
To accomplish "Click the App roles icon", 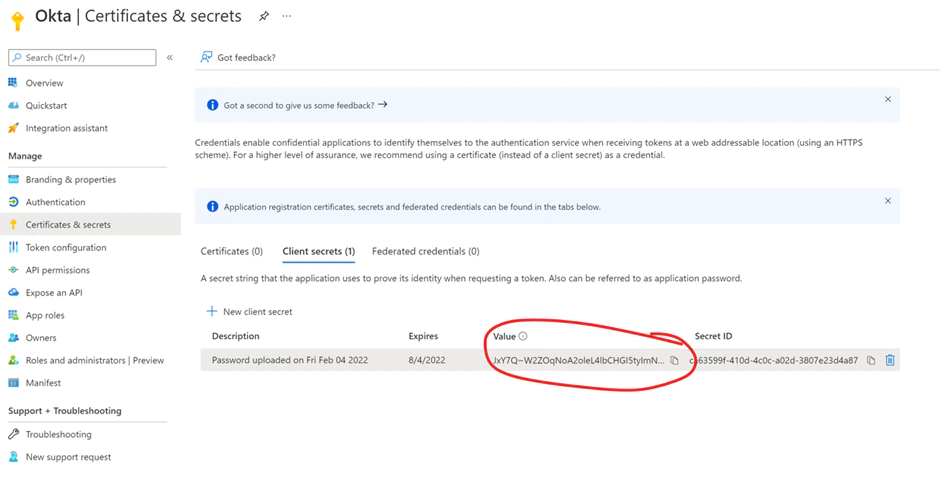I will tap(13, 315).
